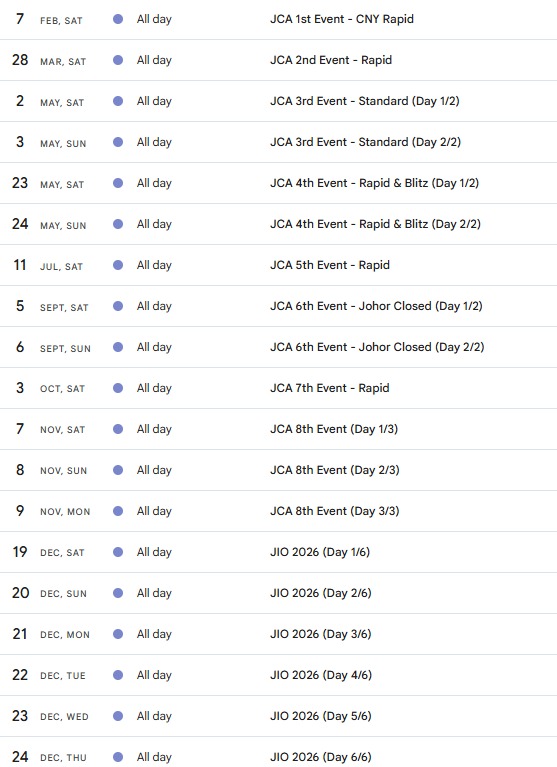This screenshot has width=557, height=767.
Task: Select JCA 3rd Event Standard Day 2/2
Action: point(365,142)
